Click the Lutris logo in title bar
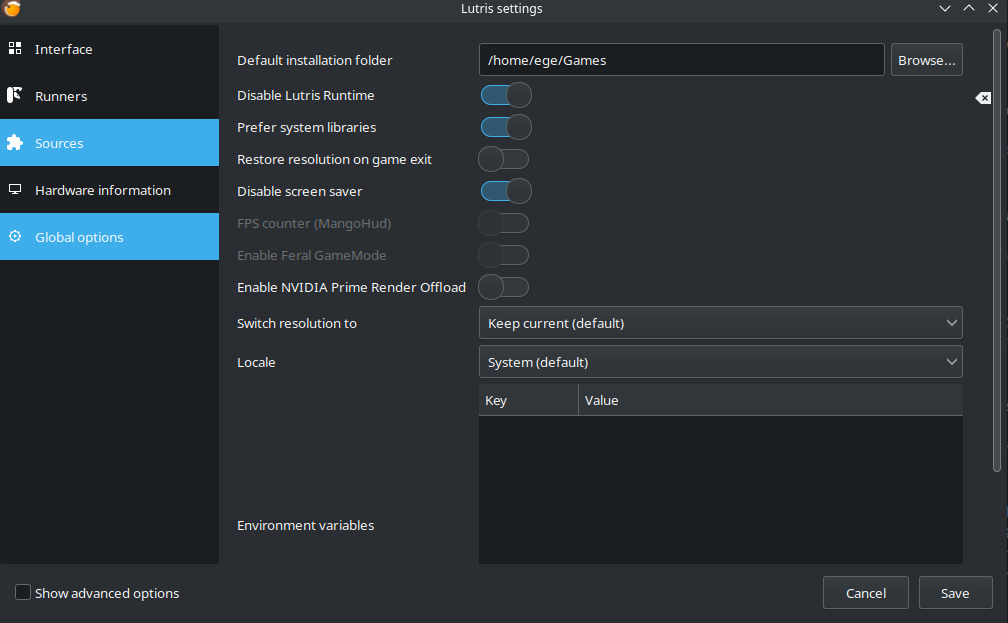The image size is (1008, 623). pos(12,8)
